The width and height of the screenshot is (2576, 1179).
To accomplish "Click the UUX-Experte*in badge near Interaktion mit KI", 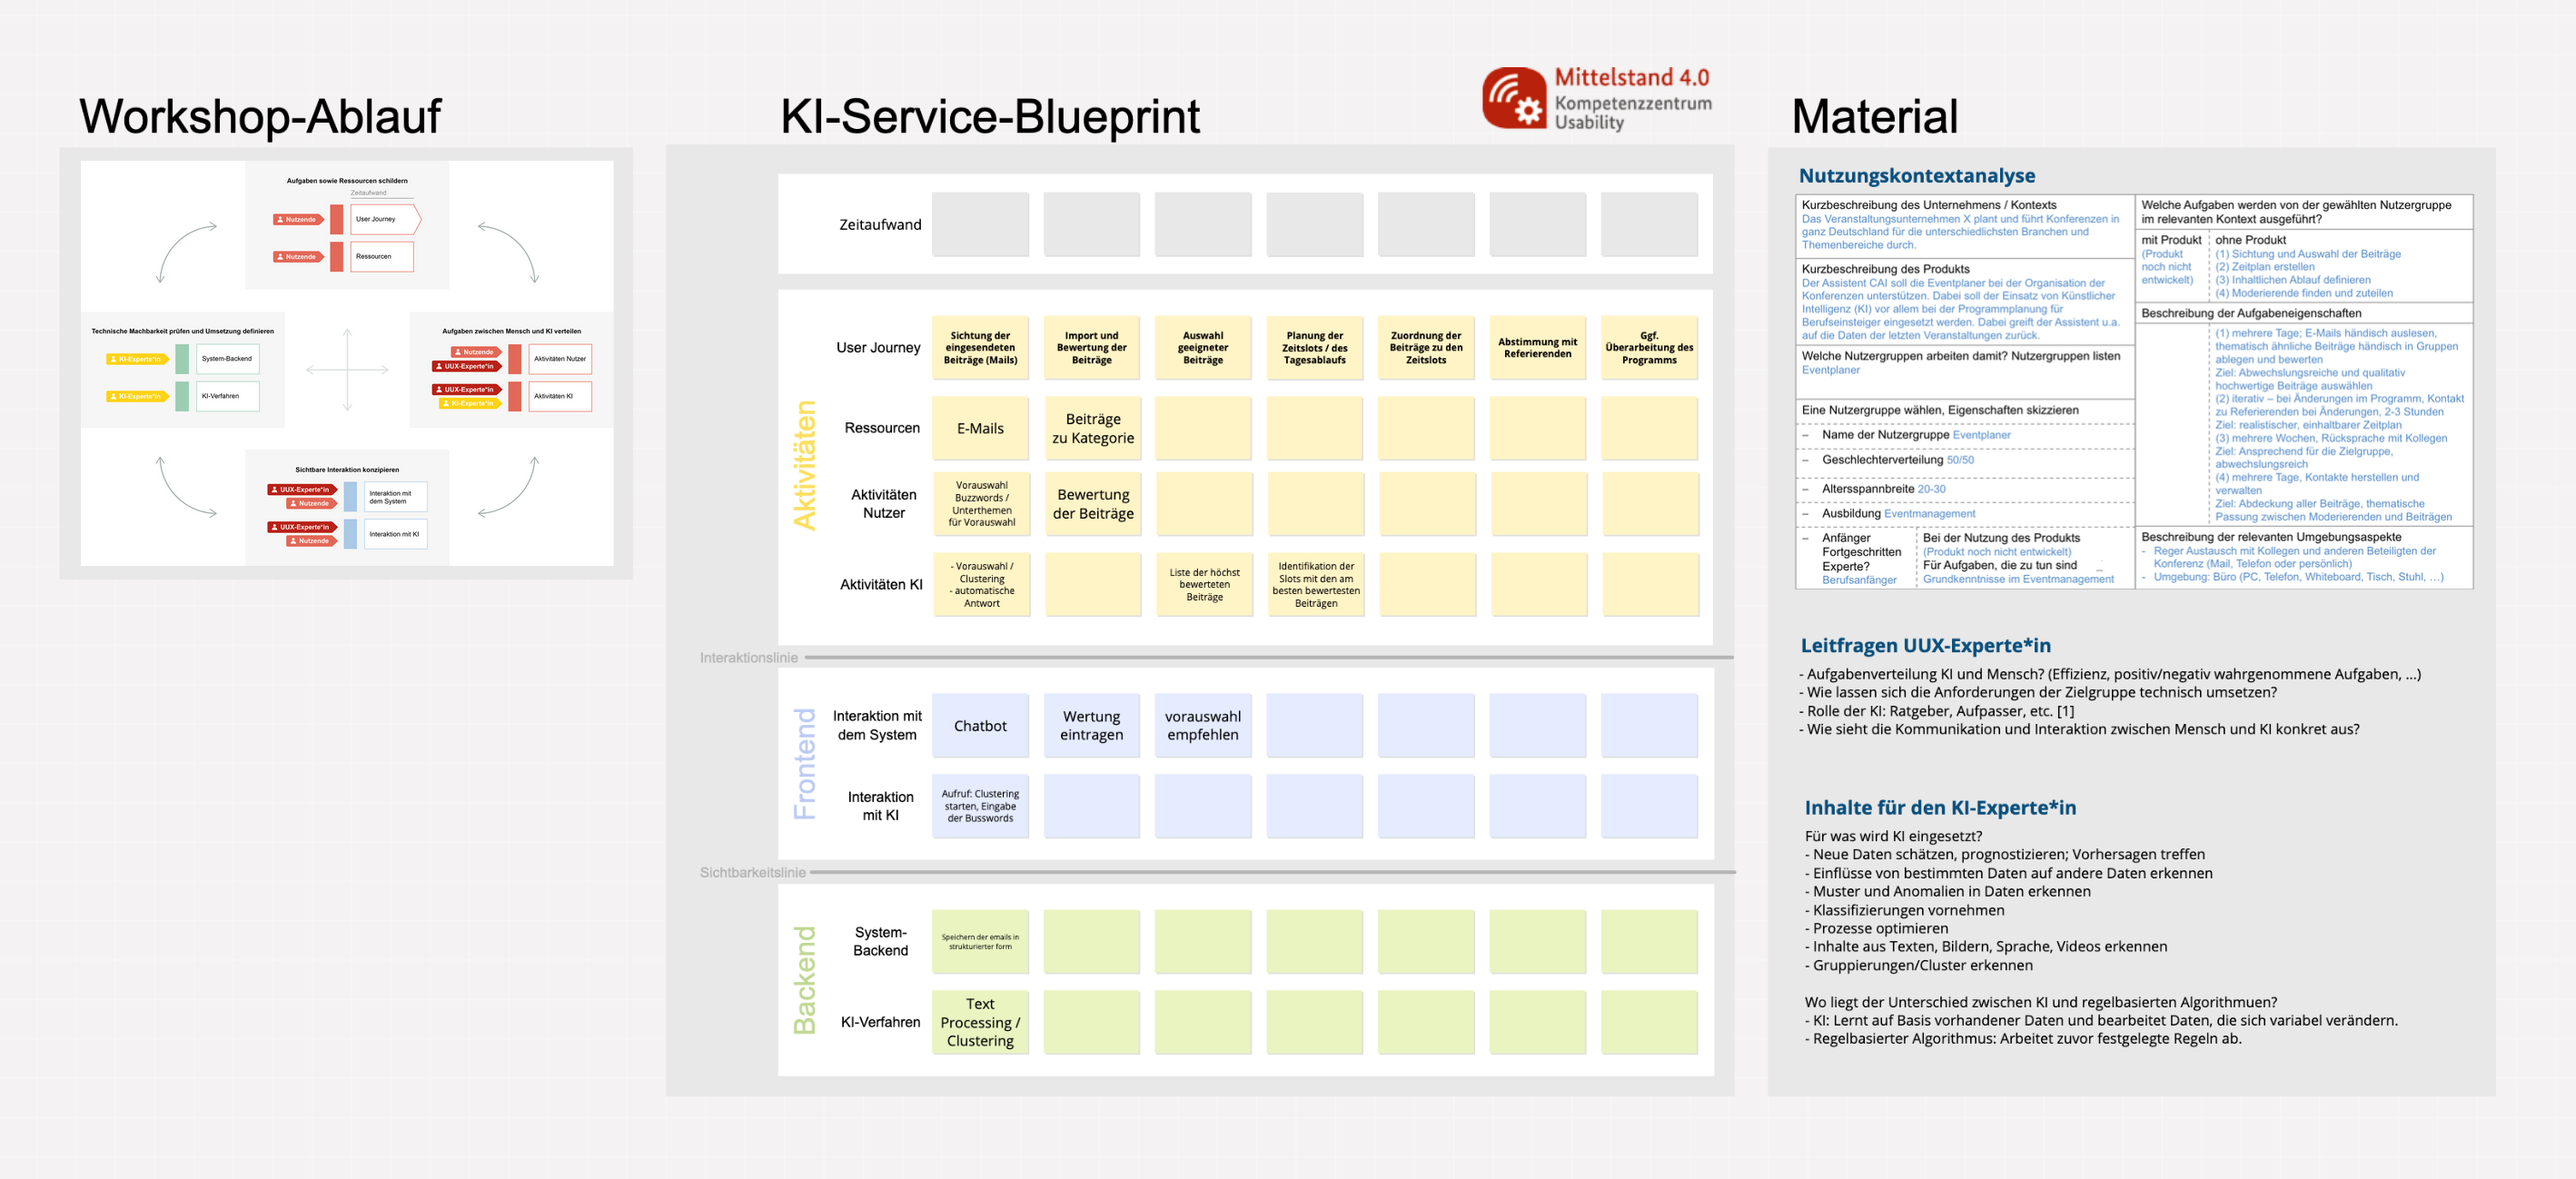I will 301,528.
